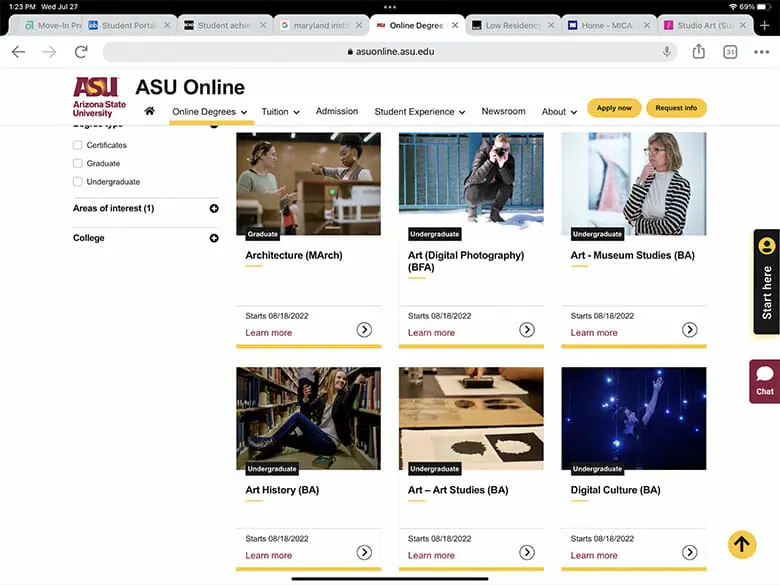The image size is (780, 585).
Task: Click the ASU Online heading
Action: pyautogui.click(x=190, y=88)
